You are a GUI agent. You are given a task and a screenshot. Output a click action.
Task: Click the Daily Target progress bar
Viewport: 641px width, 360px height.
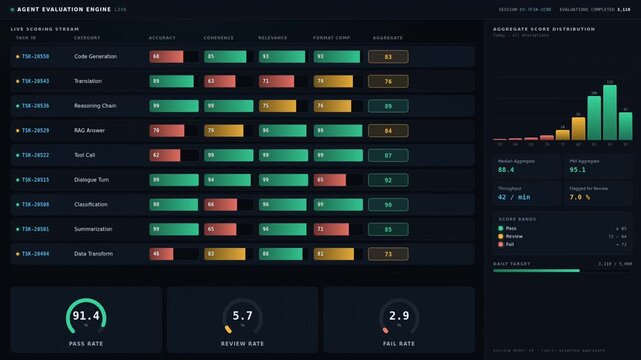(562, 271)
